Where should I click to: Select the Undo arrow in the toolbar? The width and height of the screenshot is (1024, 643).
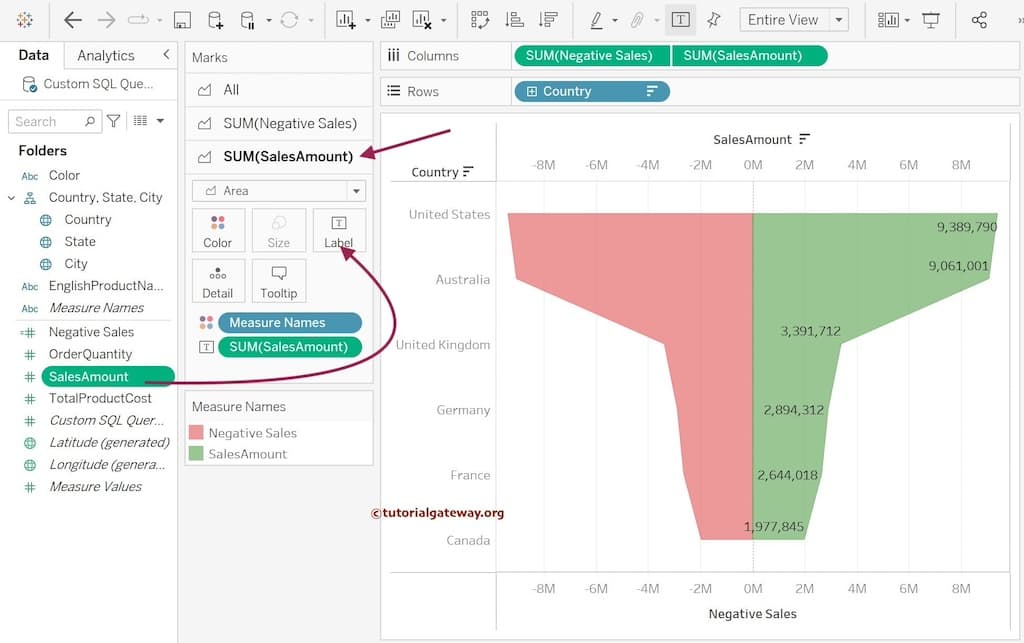(x=74, y=18)
